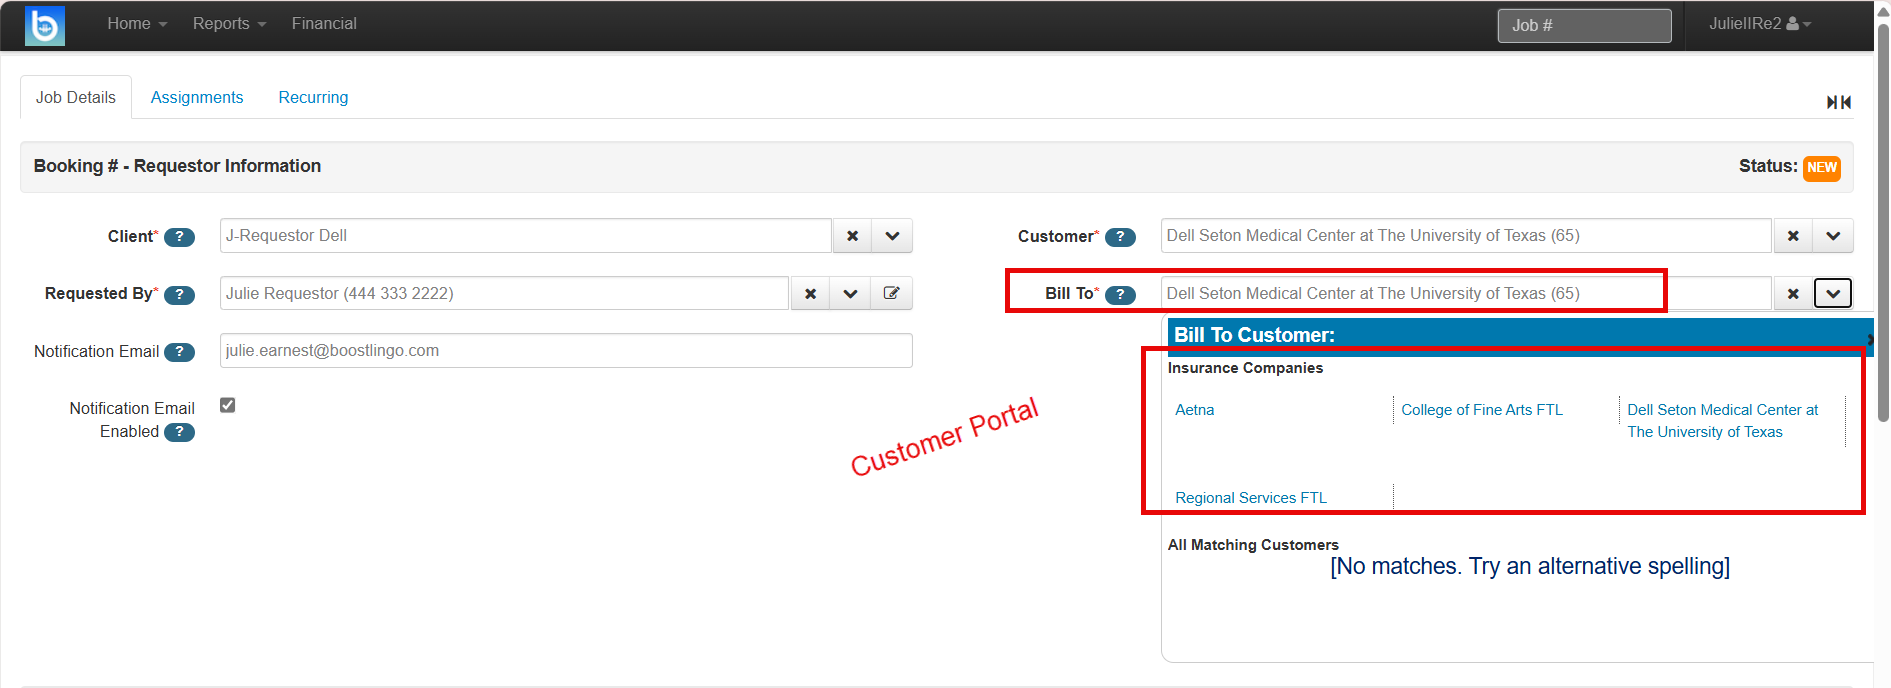Screen dimensions: 1891x688
Task: Click the All Matching Customers heading
Action: 1253,545
